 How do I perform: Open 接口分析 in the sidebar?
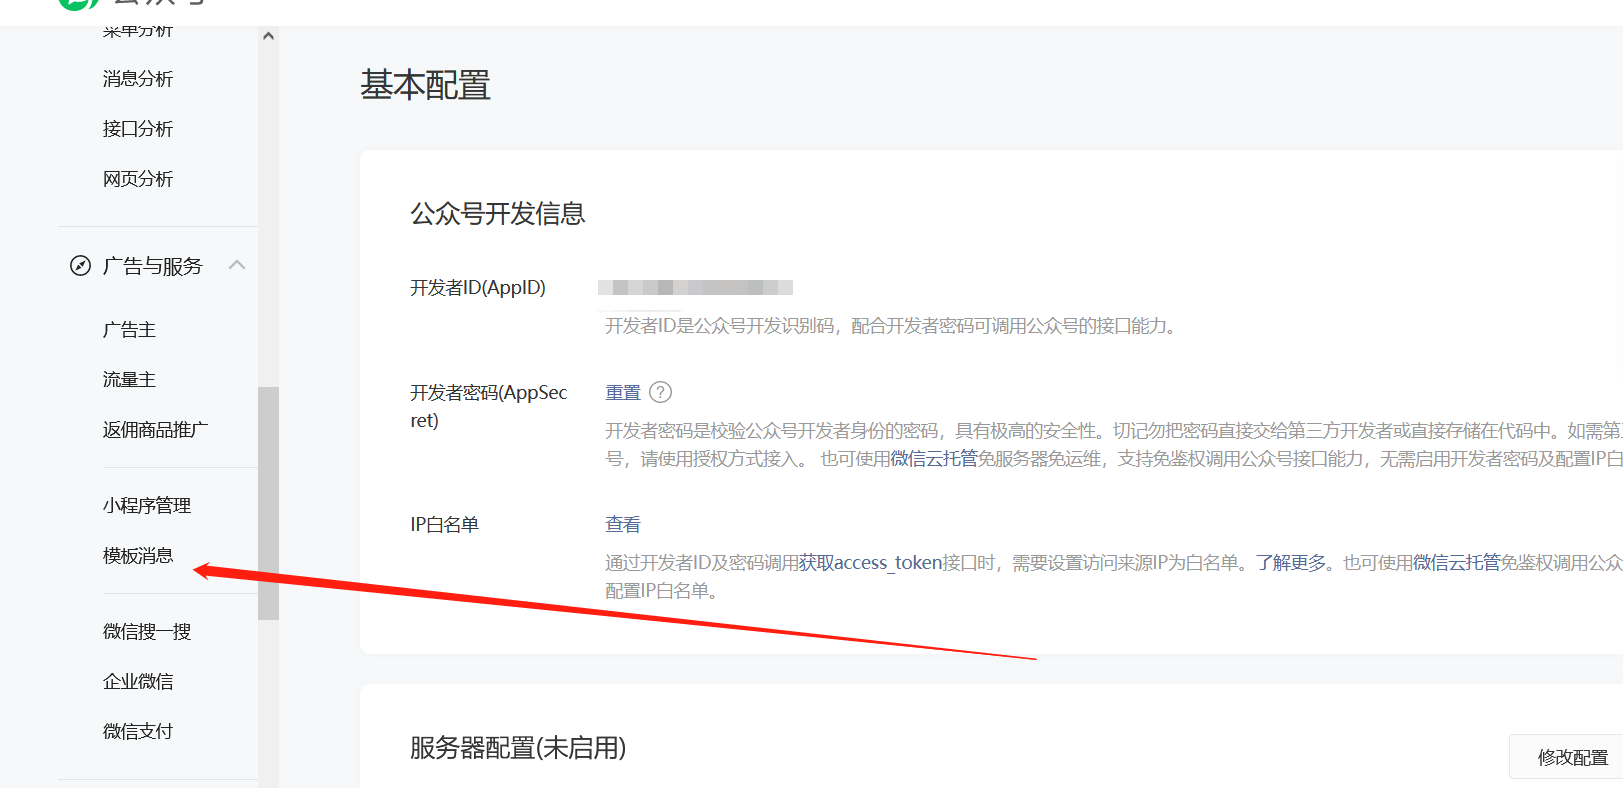(138, 129)
